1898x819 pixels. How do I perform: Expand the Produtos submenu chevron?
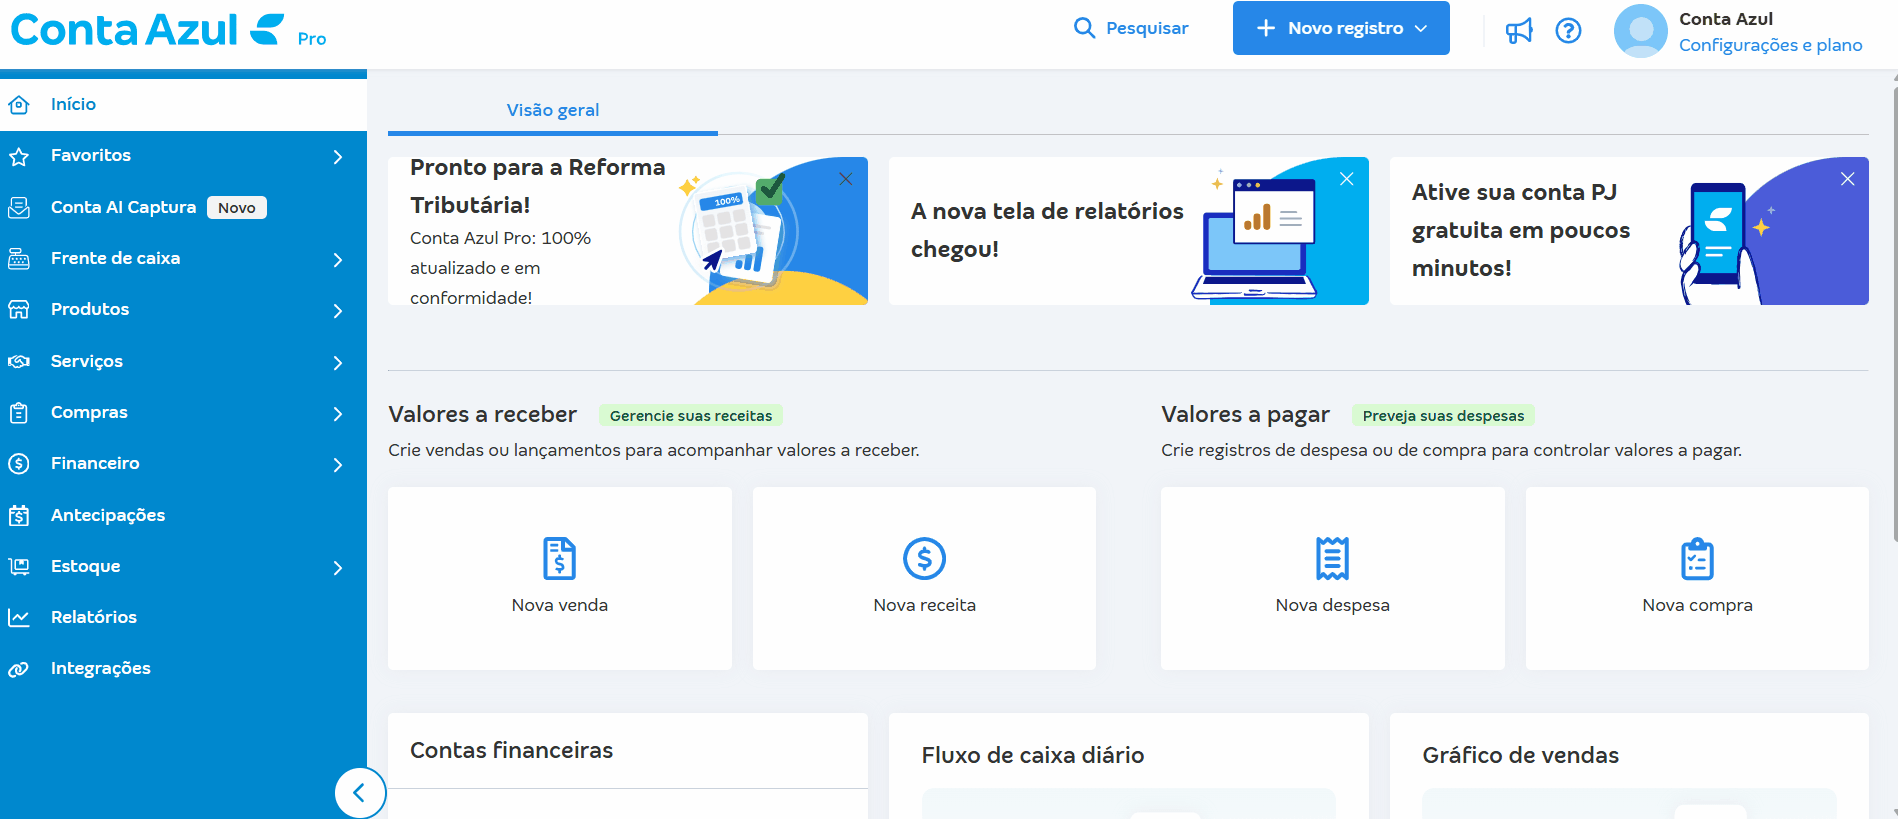(338, 311)
